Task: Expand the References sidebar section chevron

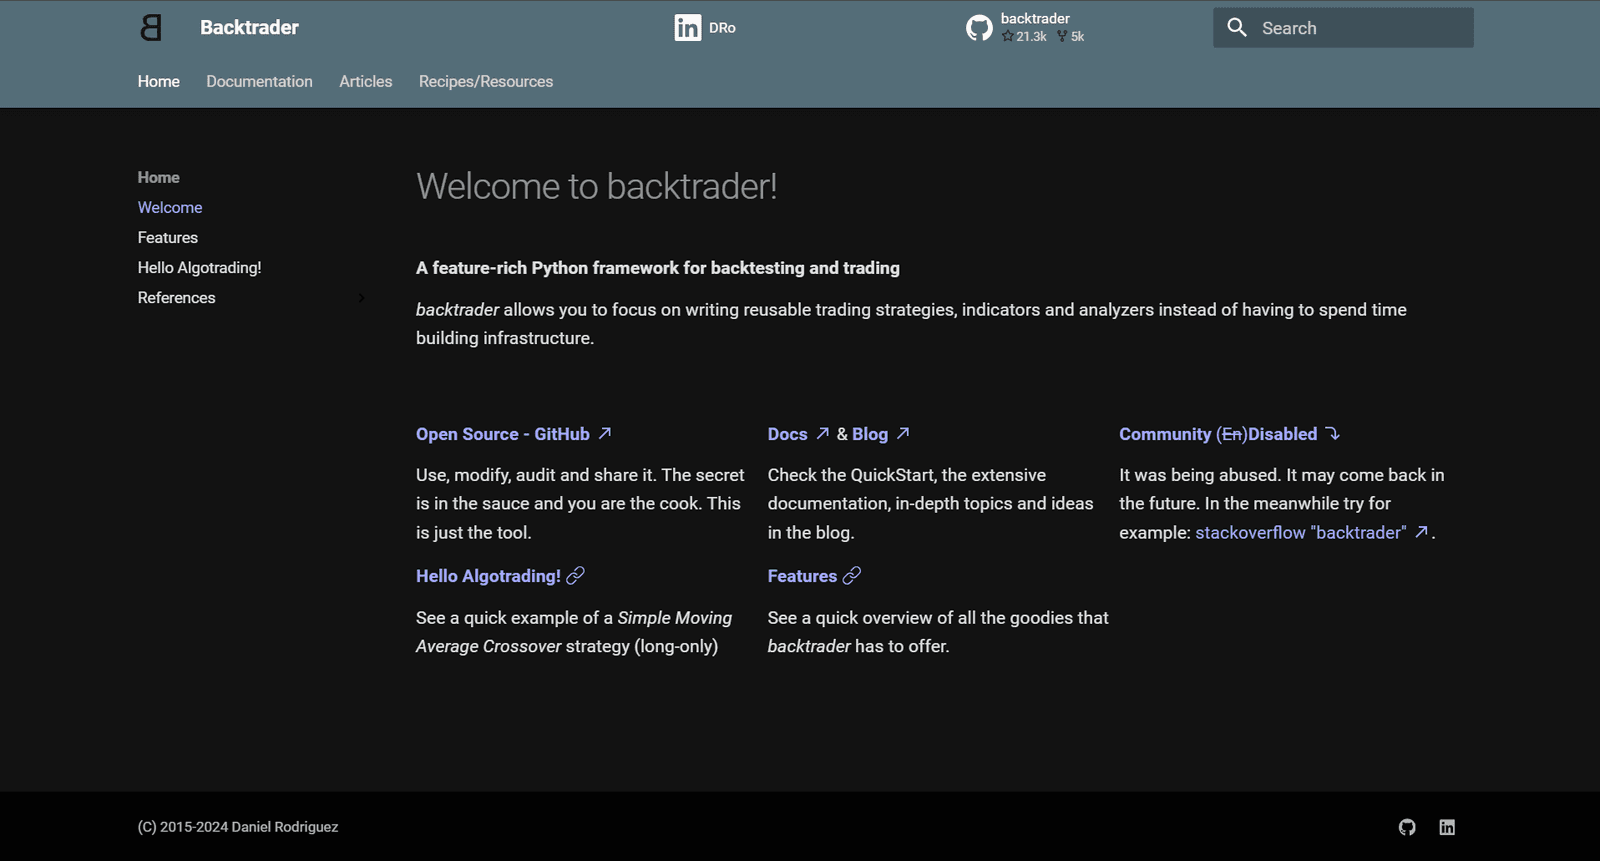Action: (x=361, y=298)
